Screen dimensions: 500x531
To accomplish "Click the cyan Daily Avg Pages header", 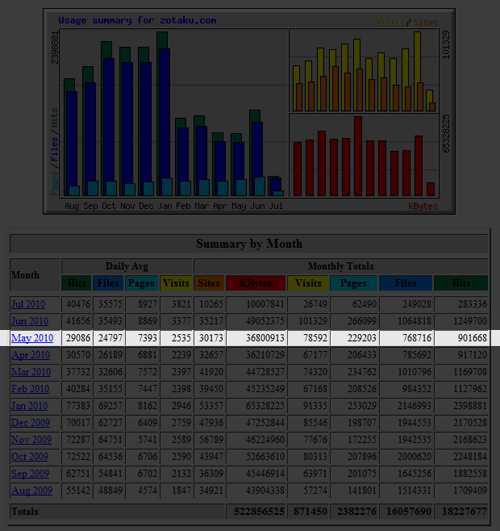I will pyautogui.click(x=142, y=283).
